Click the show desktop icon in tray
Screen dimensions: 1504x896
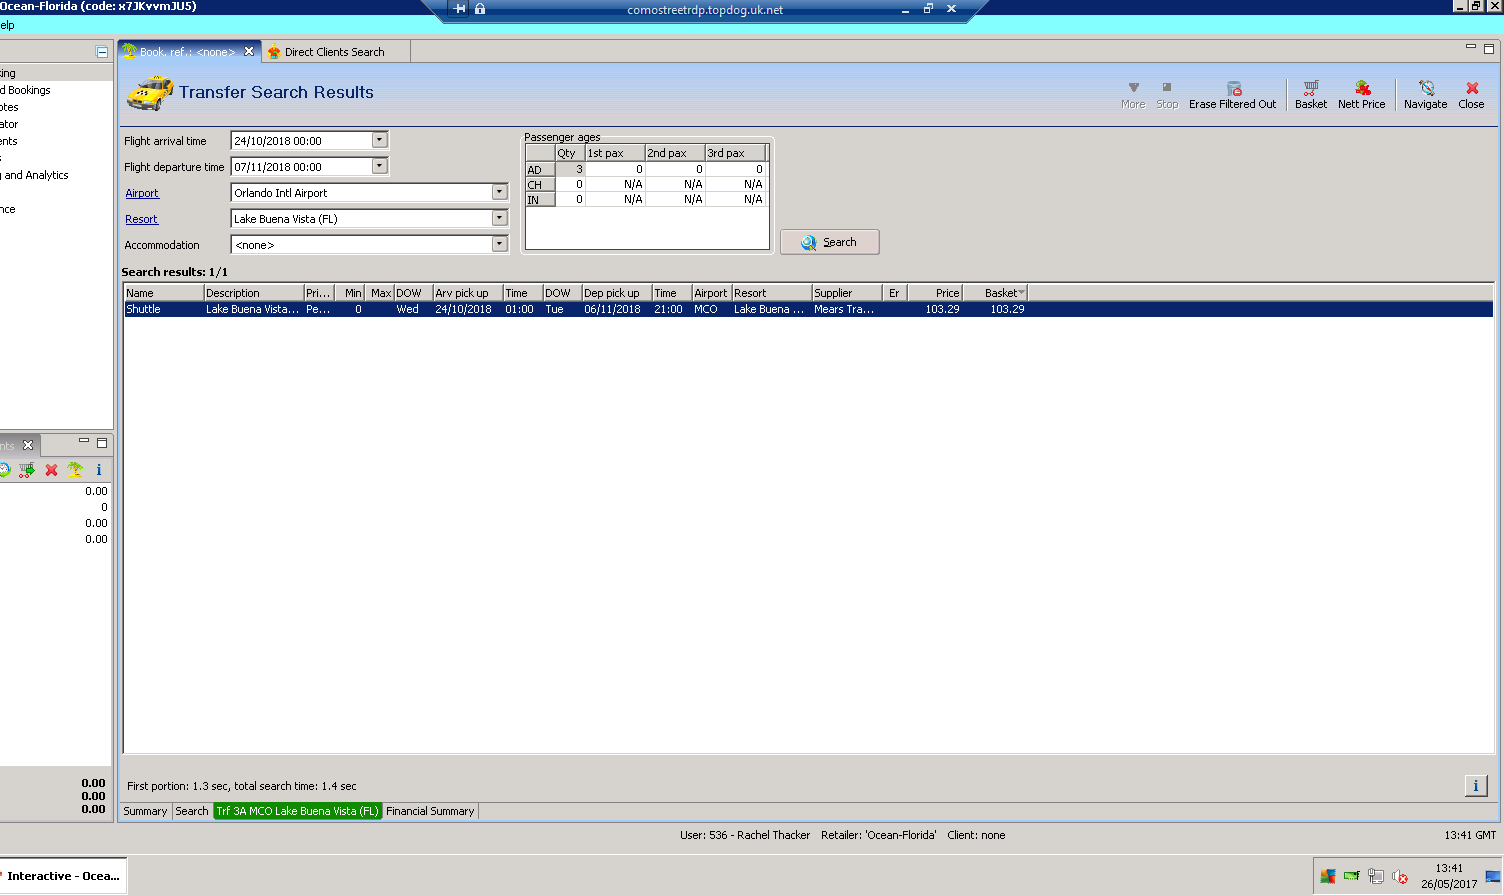pos(1493,877)
